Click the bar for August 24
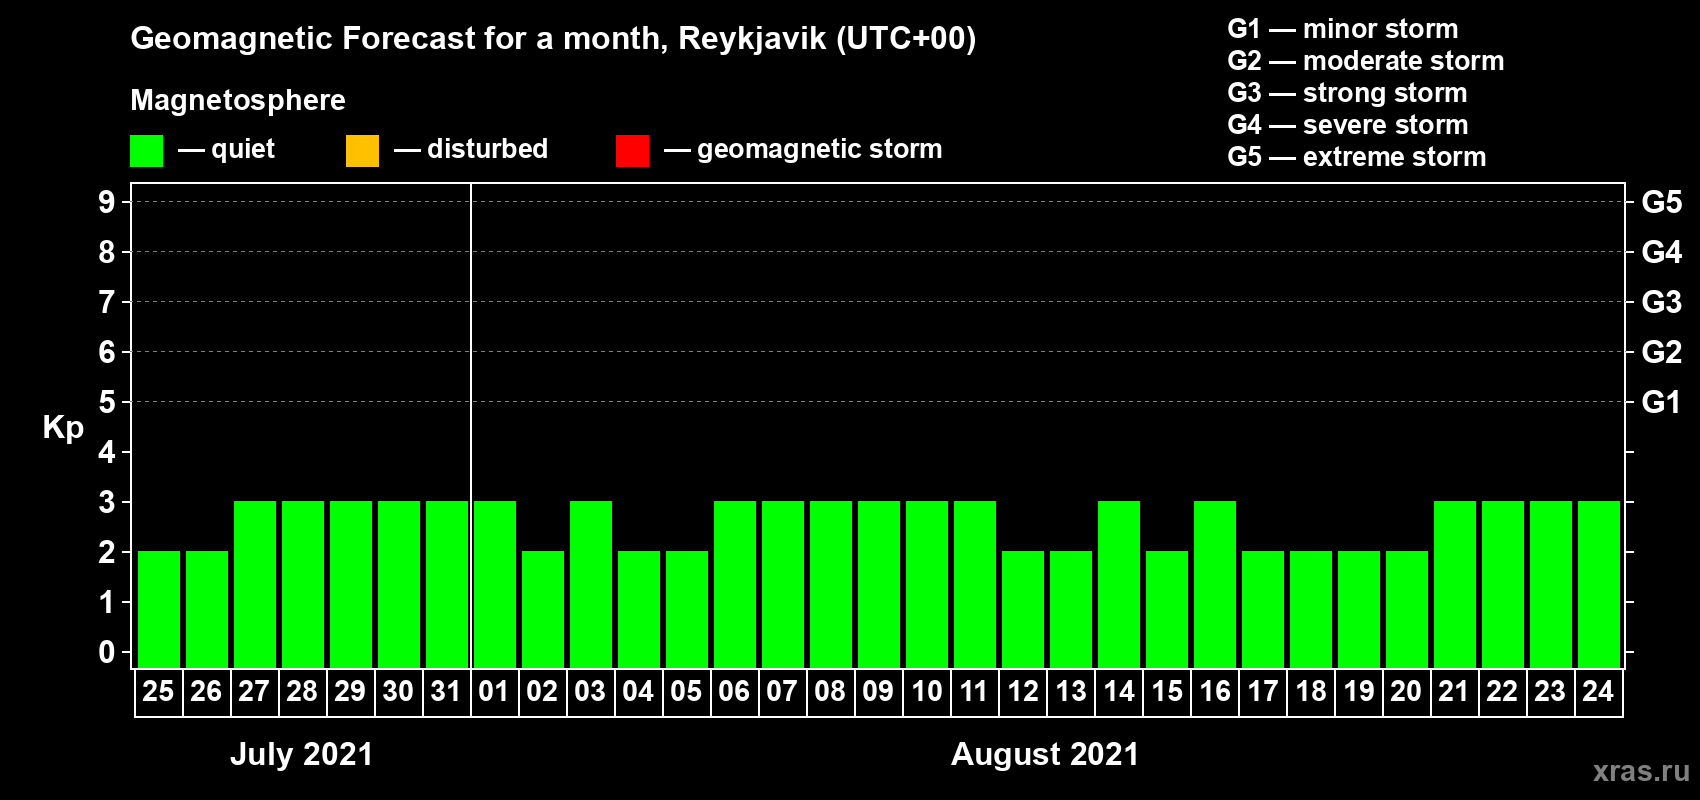 (1599, 584)
